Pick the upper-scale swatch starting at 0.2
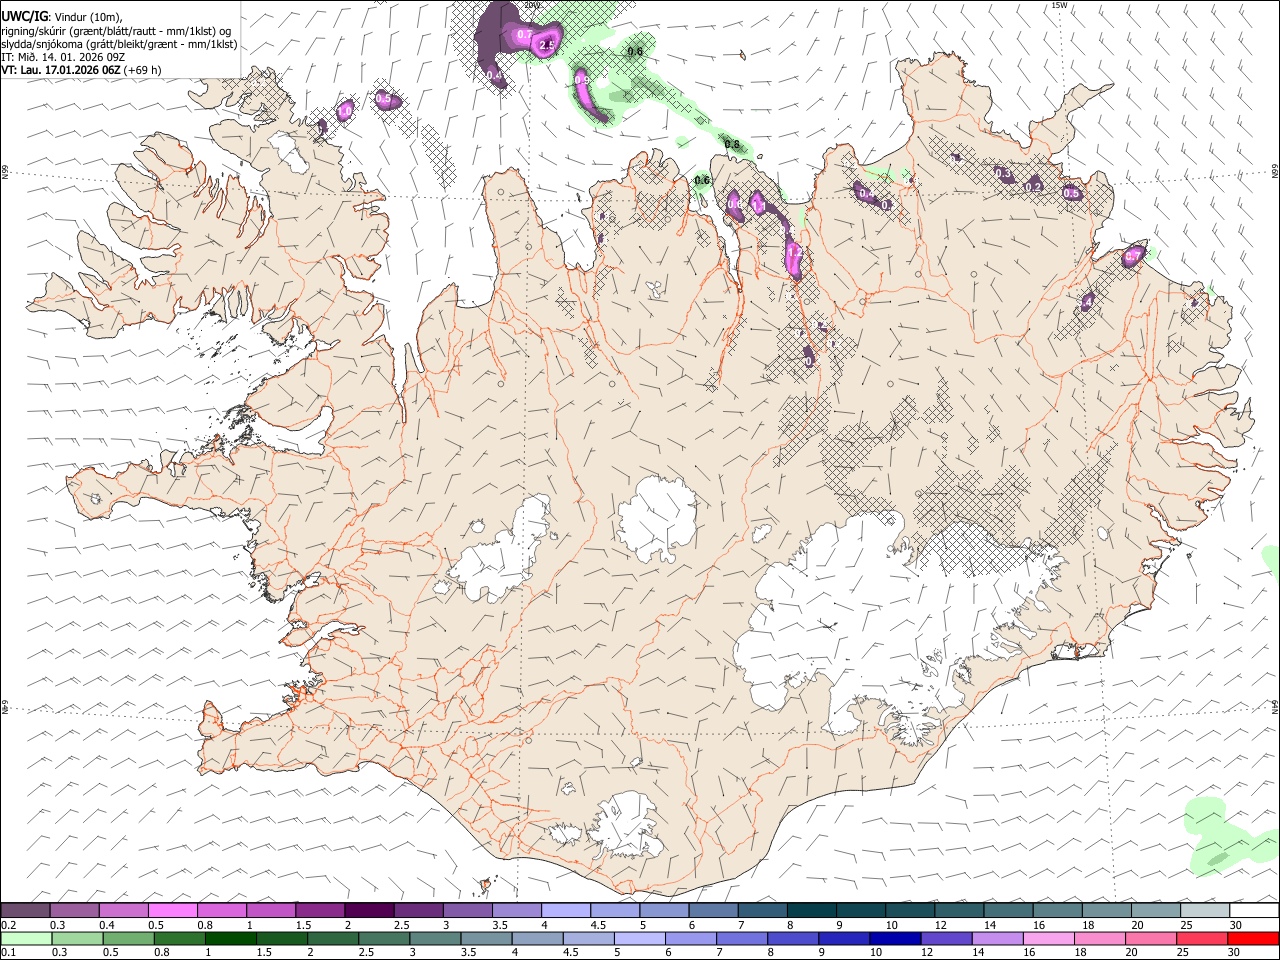The height and width of the screenshot is (960, 1280). click(x=25, y=910)
